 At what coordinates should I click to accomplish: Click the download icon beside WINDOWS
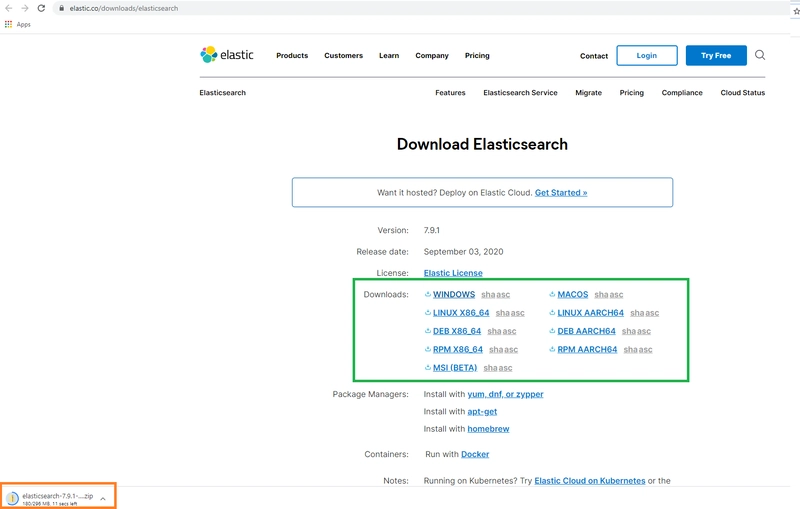428,294
